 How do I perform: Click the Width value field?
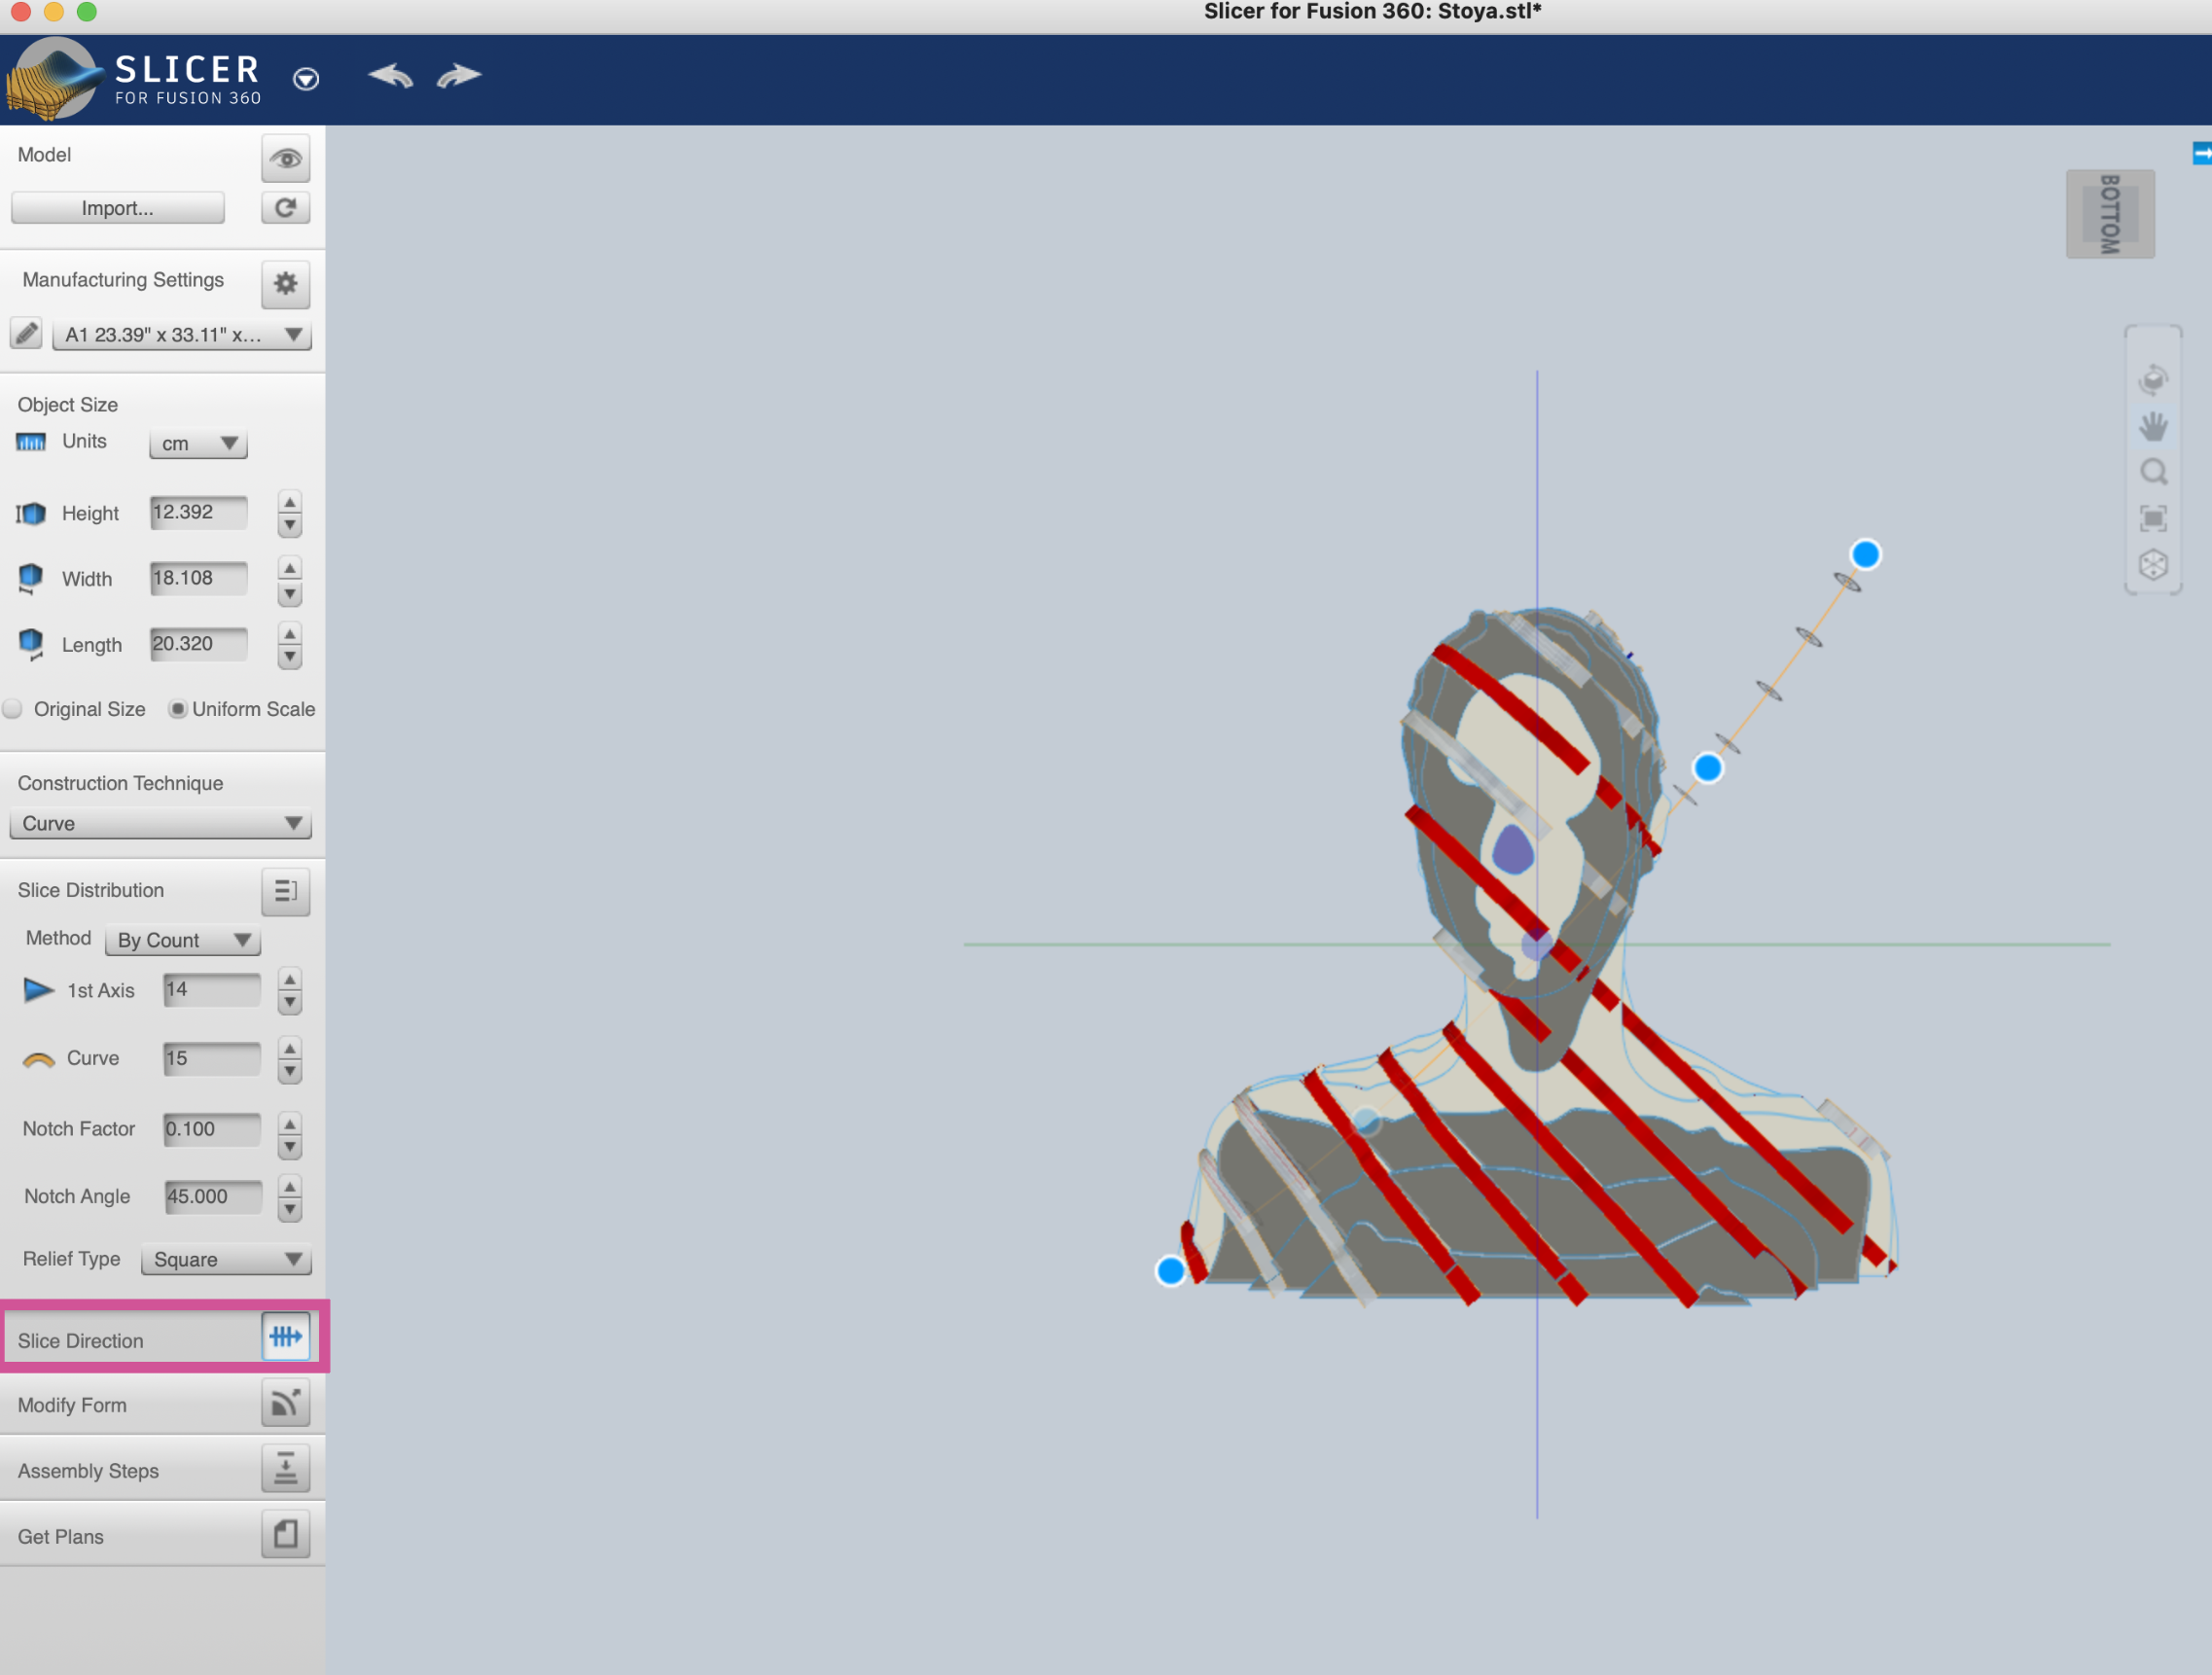(x=198, y=578)
